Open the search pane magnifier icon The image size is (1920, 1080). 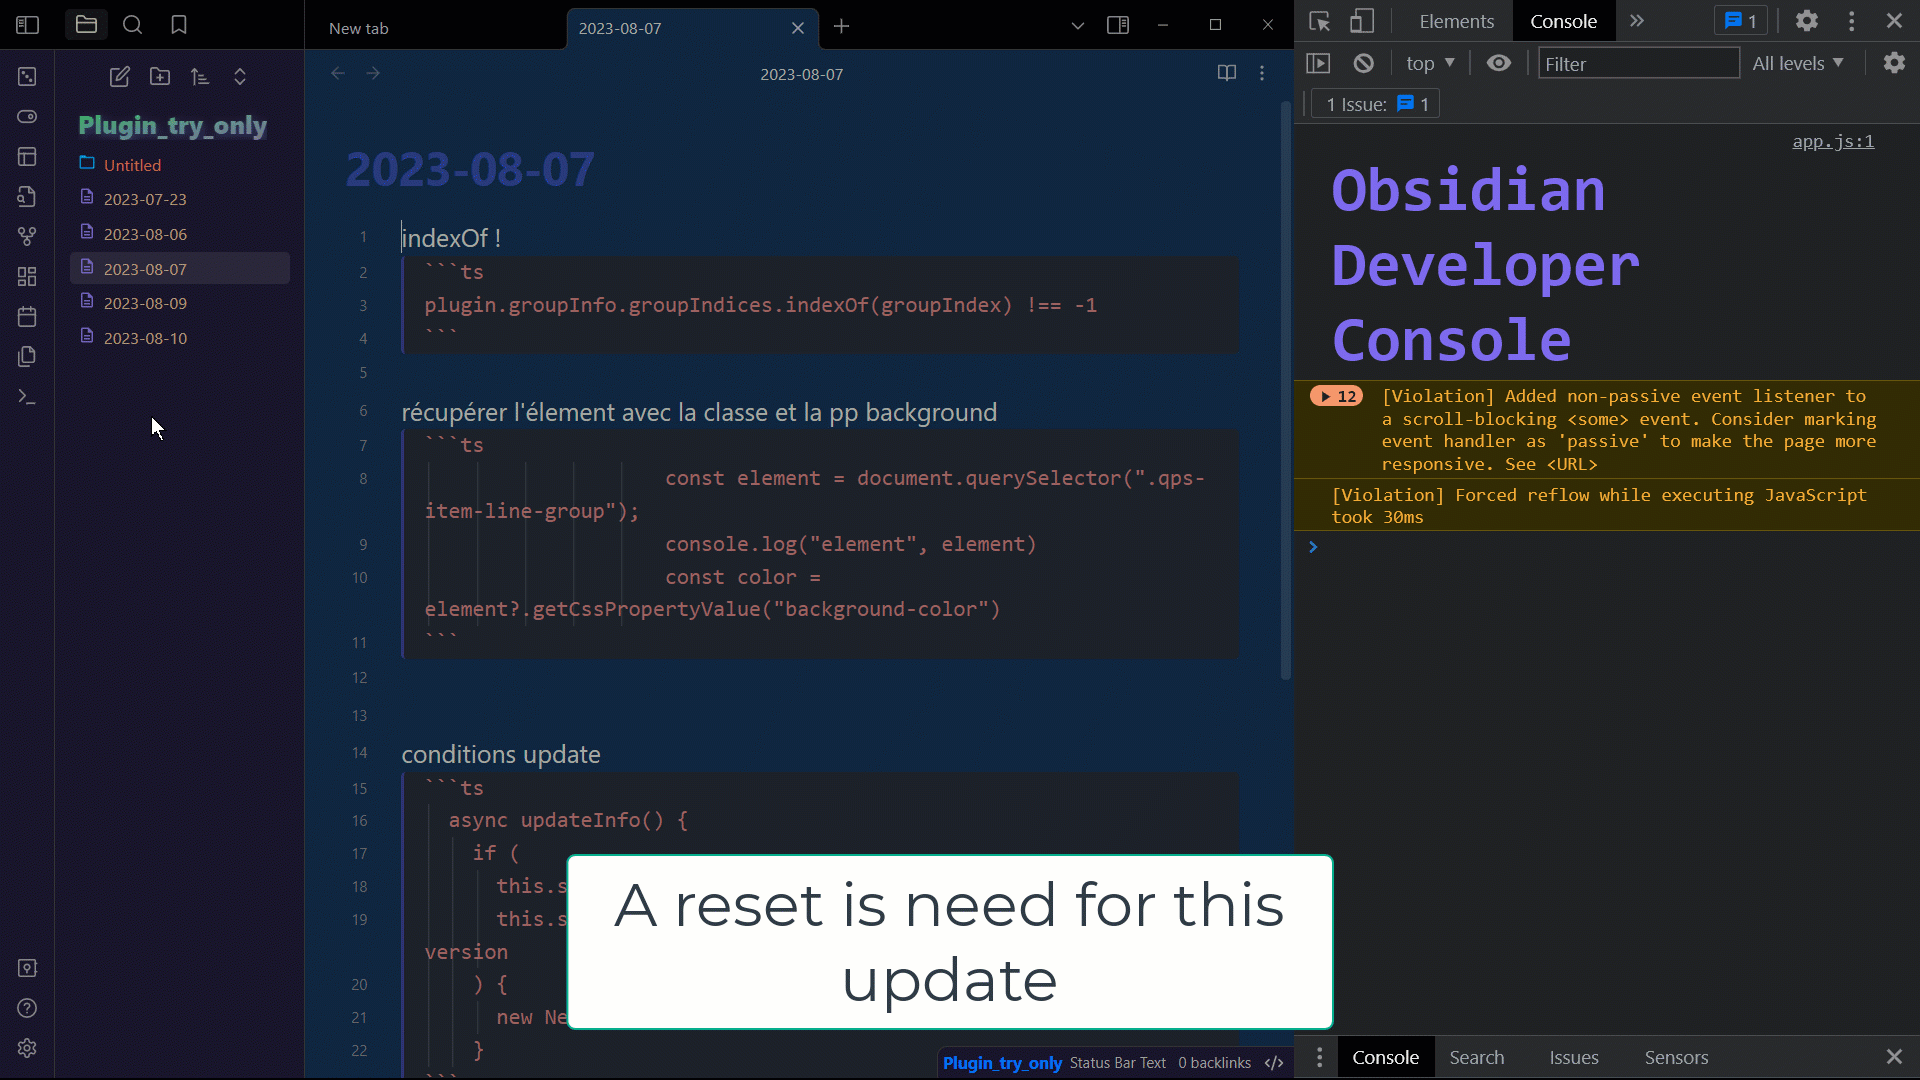(132, 25)
